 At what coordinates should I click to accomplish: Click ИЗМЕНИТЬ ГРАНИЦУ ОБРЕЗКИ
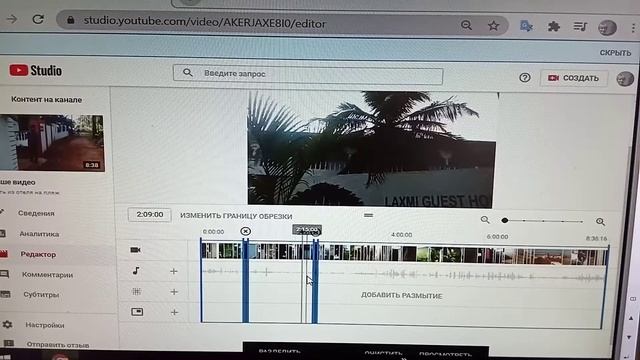[236, 216]
